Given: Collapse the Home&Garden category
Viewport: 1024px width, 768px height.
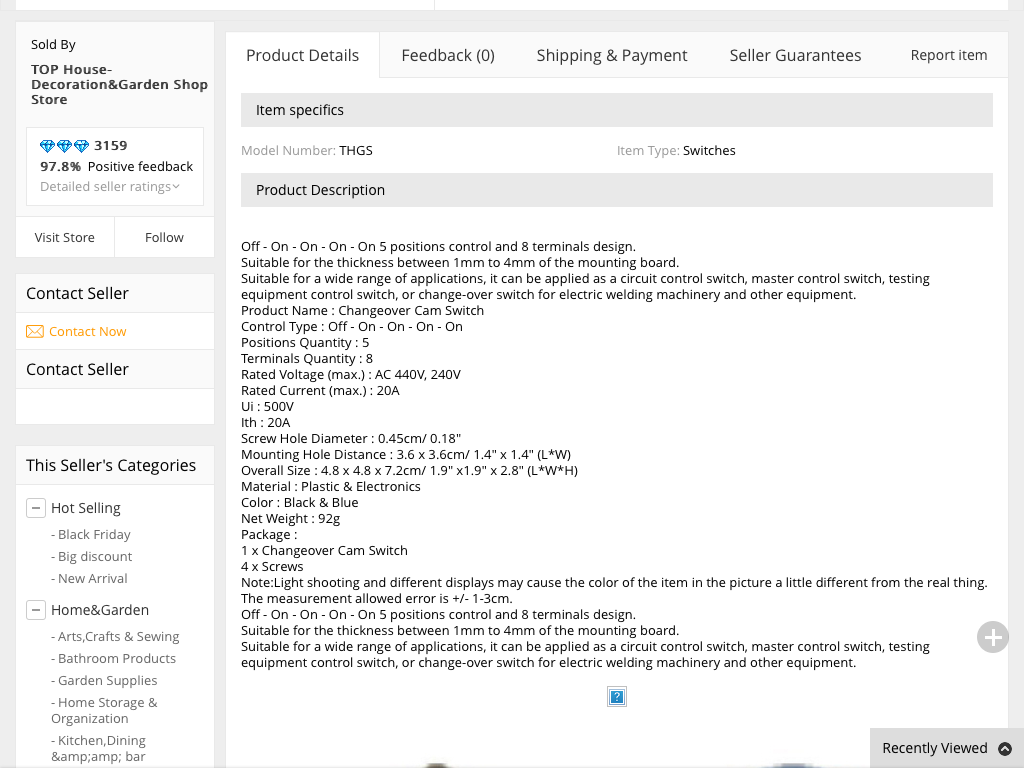Looking at the screenshot, I should tap(36, 610).
